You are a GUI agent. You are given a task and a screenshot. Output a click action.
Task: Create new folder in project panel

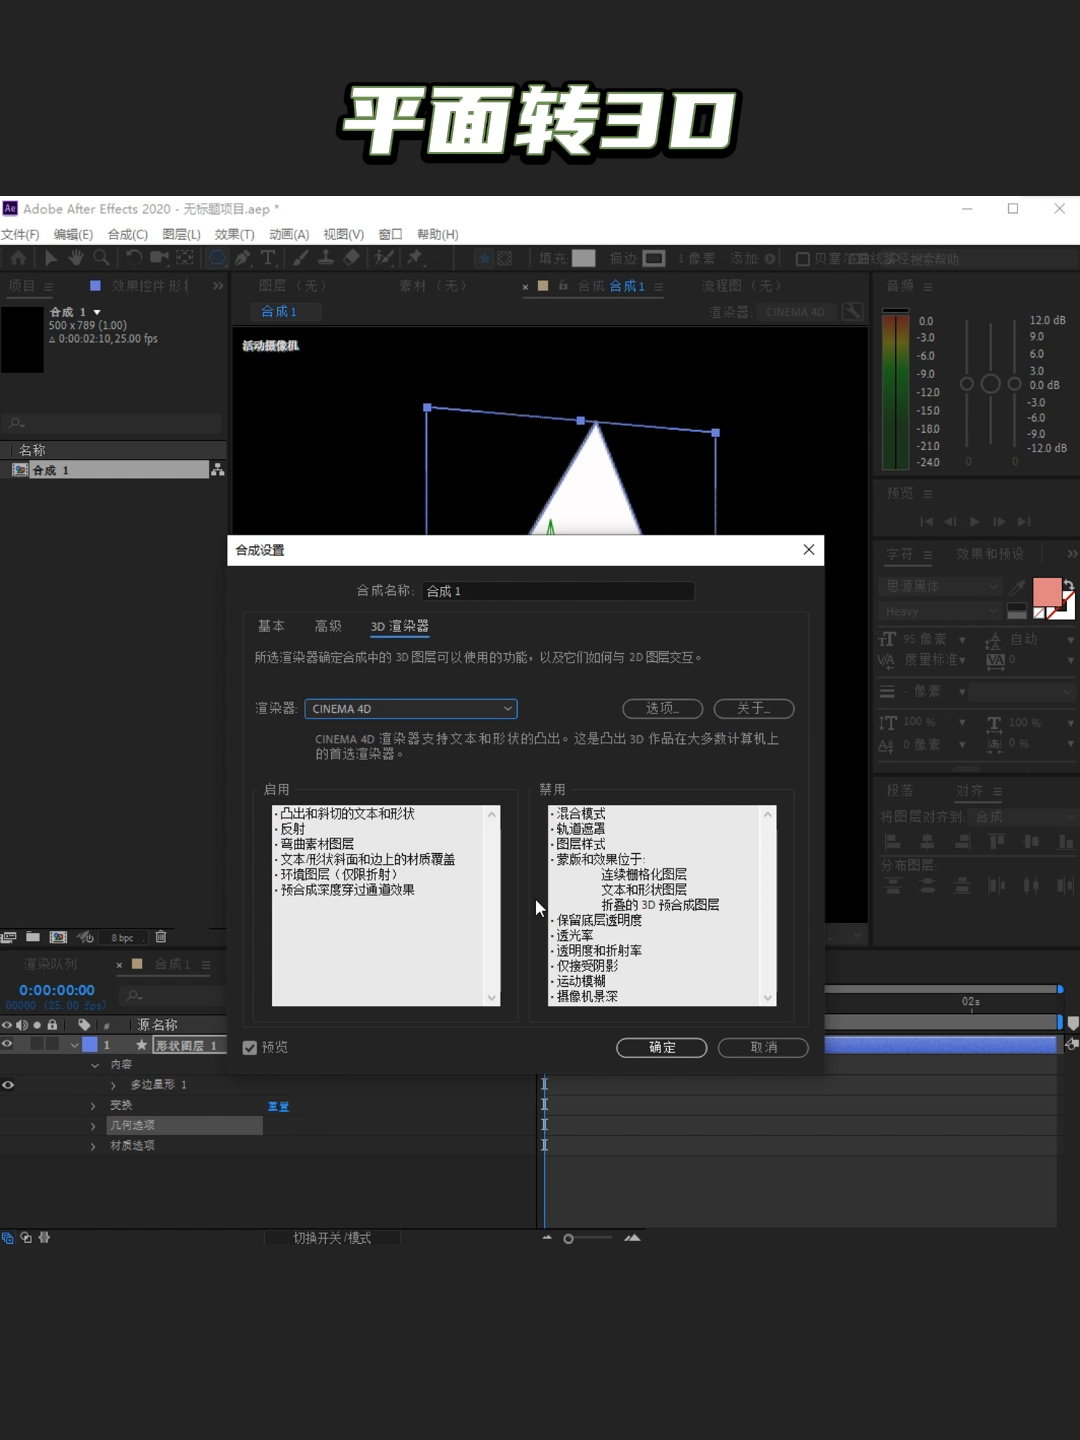[x=33, y=937]
